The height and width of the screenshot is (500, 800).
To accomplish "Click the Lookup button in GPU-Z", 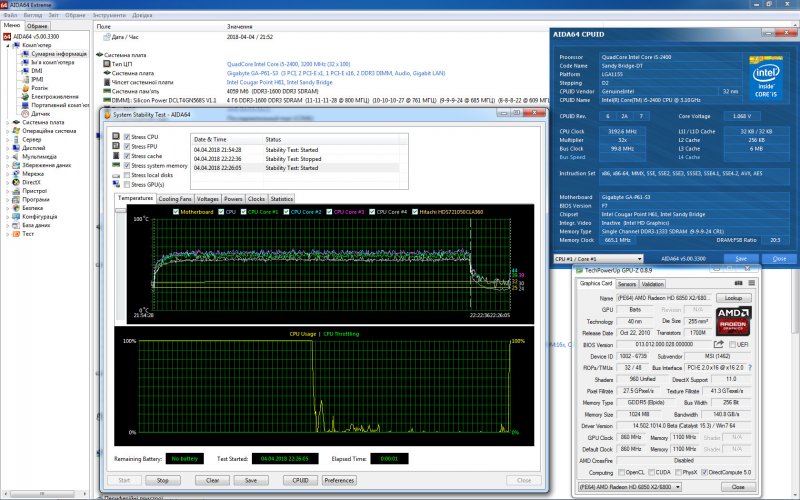I will tap(734, 297).
